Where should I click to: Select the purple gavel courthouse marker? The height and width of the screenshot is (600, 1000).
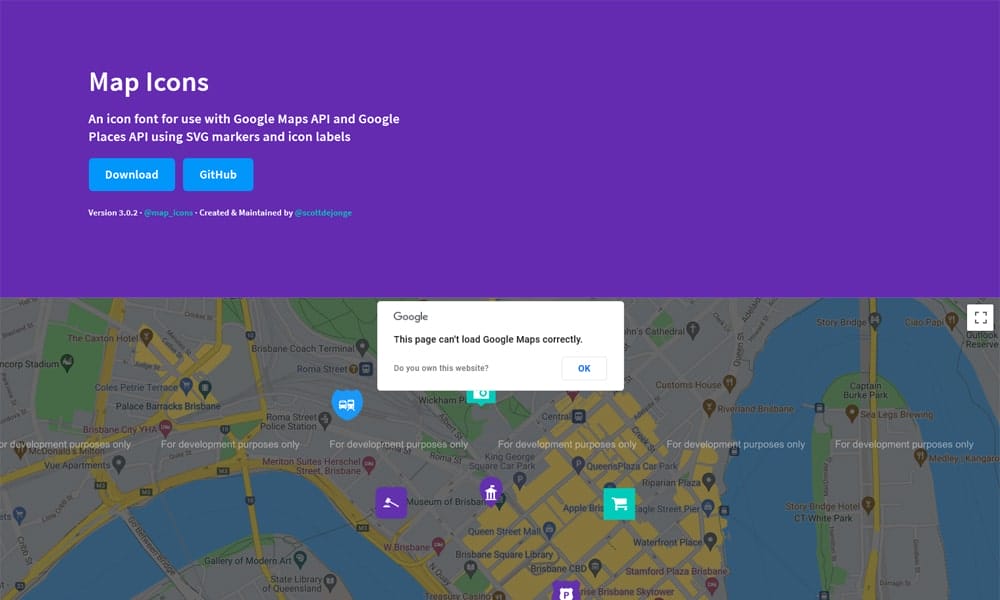(x=391, y=502)
